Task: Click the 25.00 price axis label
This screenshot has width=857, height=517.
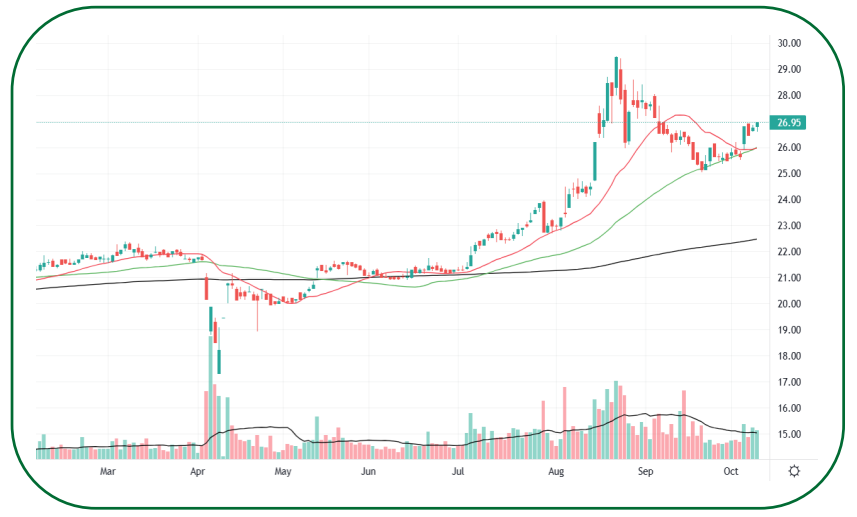Action: click(789, 174)
